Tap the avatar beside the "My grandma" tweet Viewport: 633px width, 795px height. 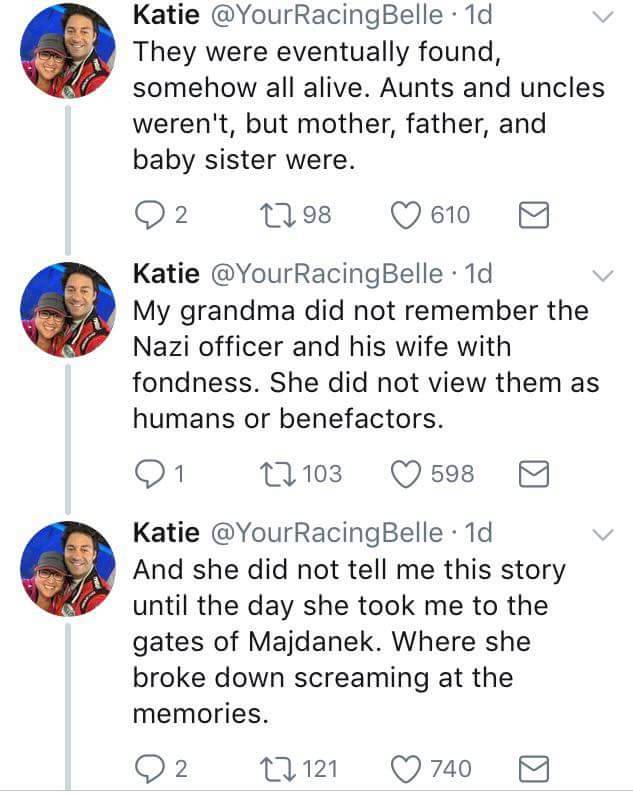[x=67, y=310]
